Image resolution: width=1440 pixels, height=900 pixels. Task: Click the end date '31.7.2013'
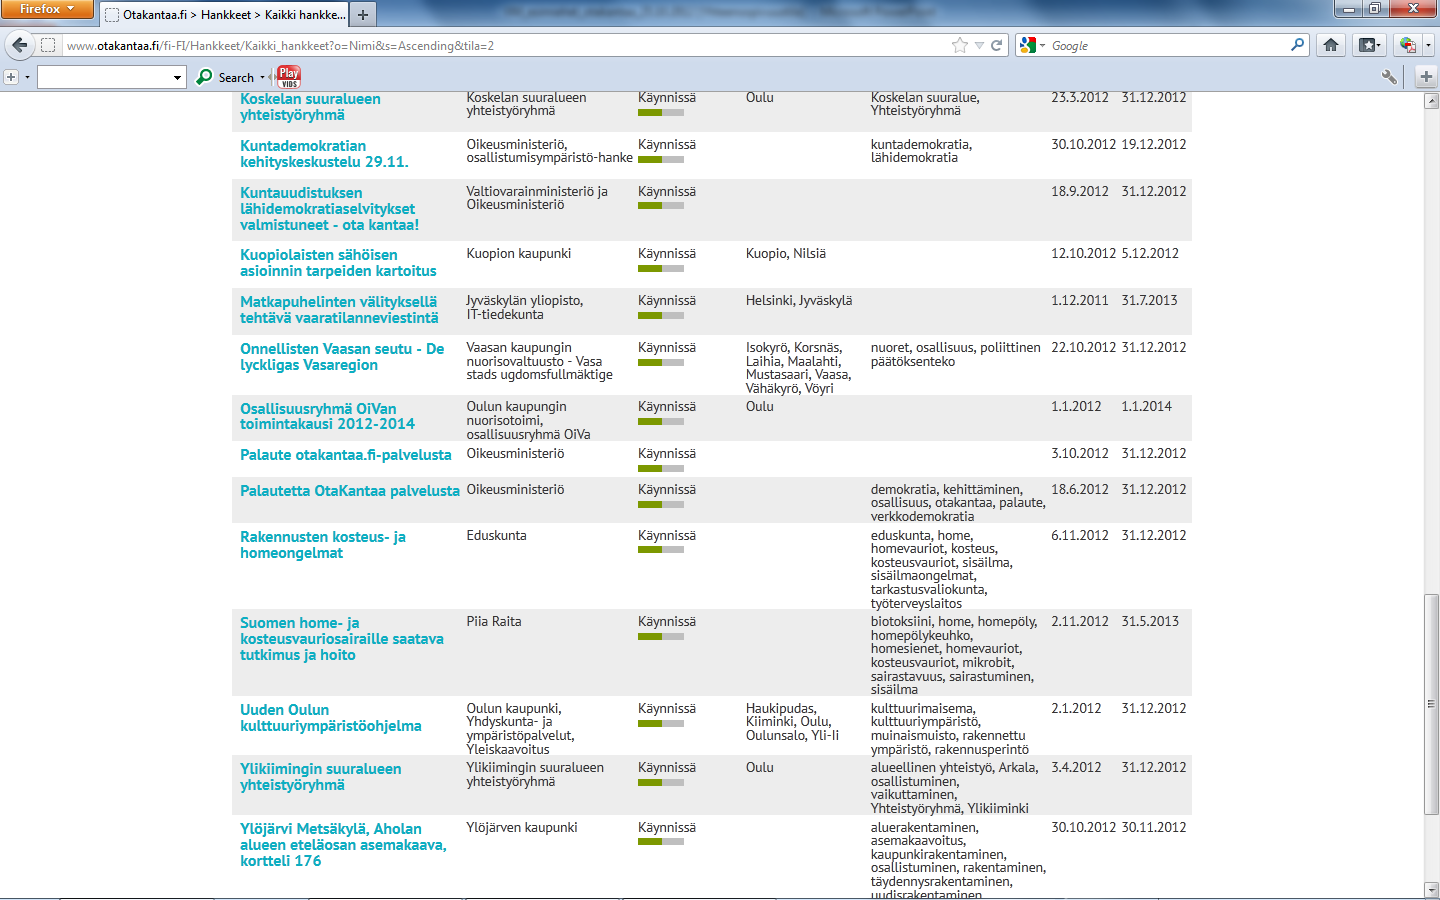pyautogui.click(x=1149, y=301)
